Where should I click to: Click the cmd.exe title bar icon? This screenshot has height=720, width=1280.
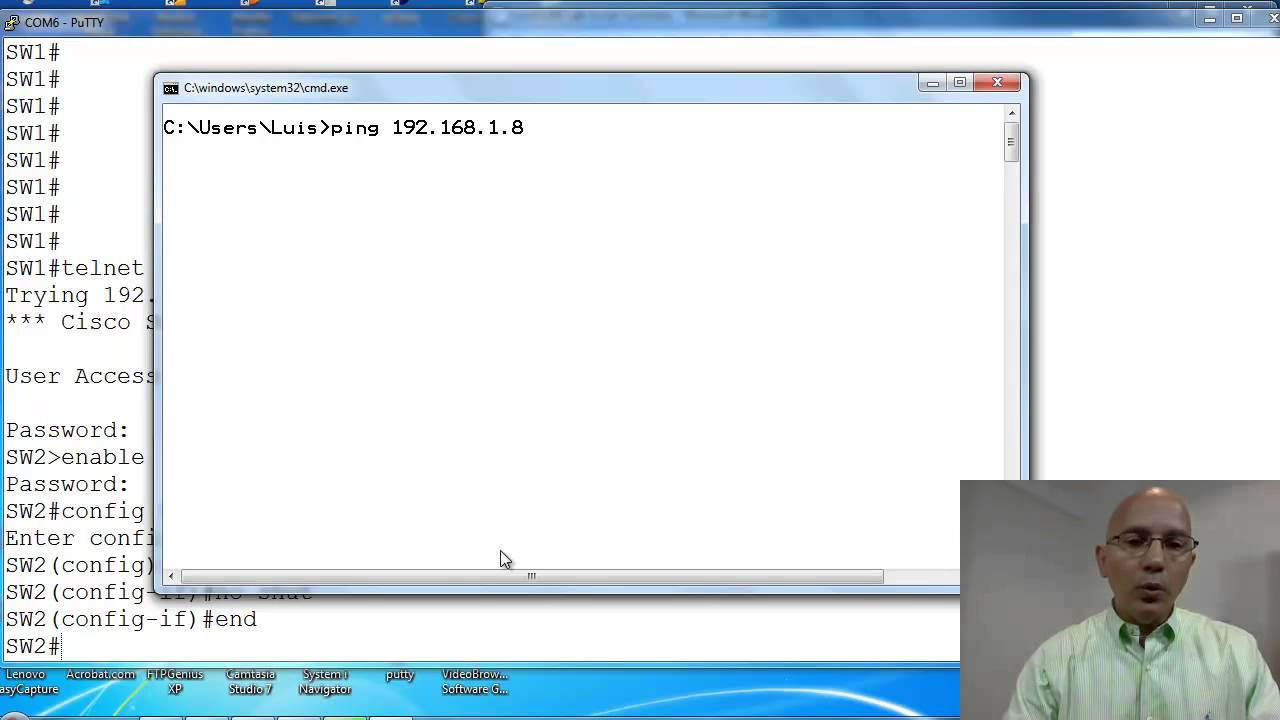tap(171, 88)
